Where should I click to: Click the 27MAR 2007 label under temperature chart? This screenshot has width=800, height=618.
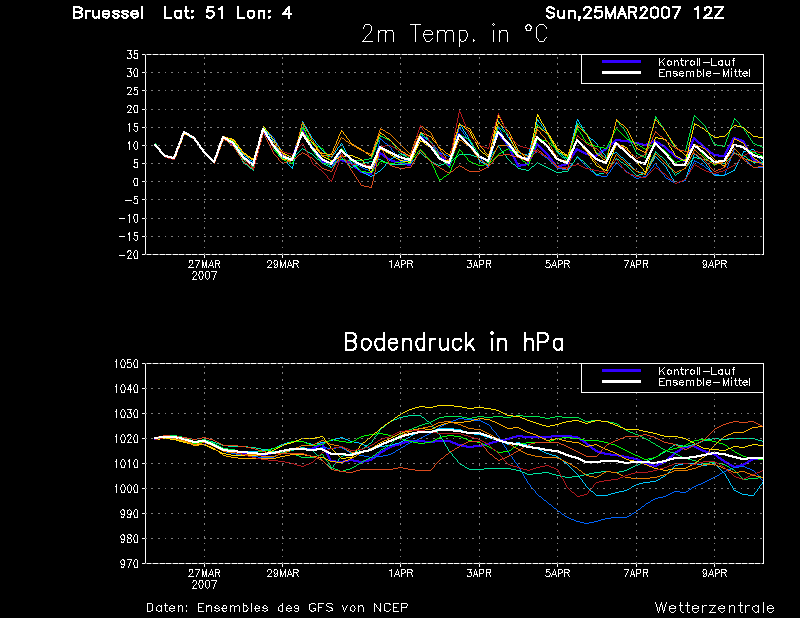204,270
